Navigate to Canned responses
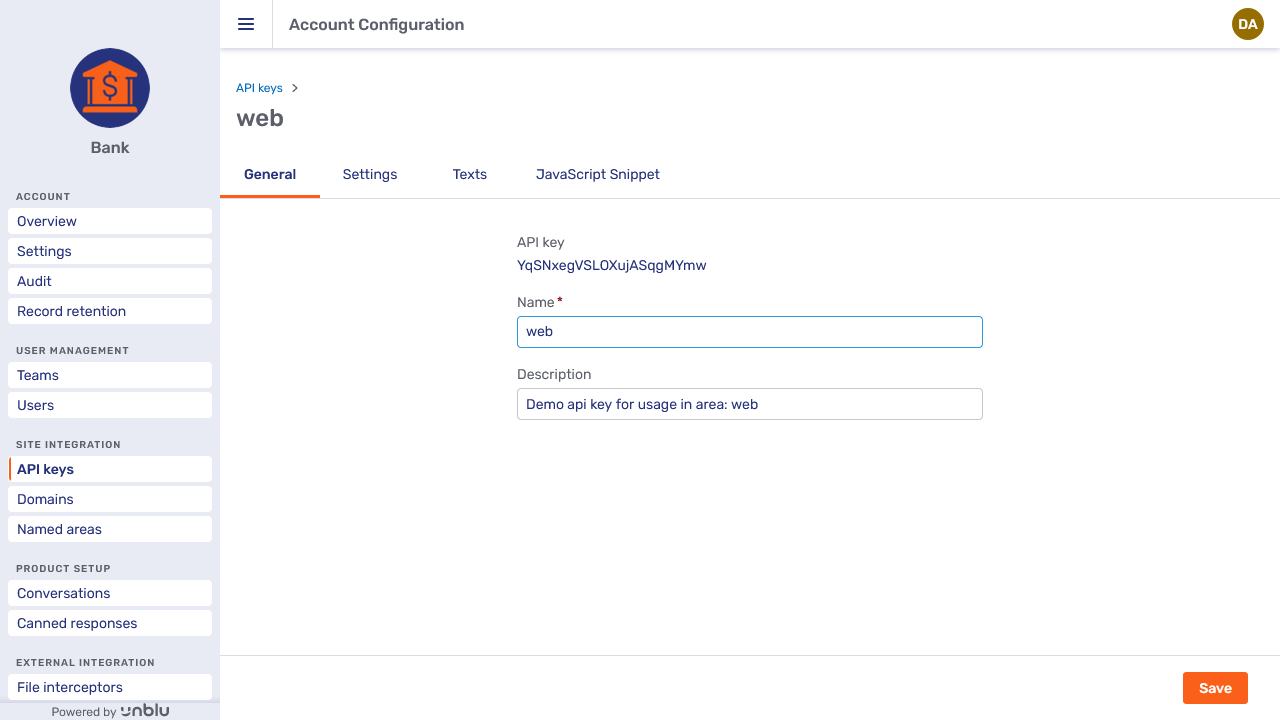Viewport: 1280px width, 720px height. pos(110,623)
